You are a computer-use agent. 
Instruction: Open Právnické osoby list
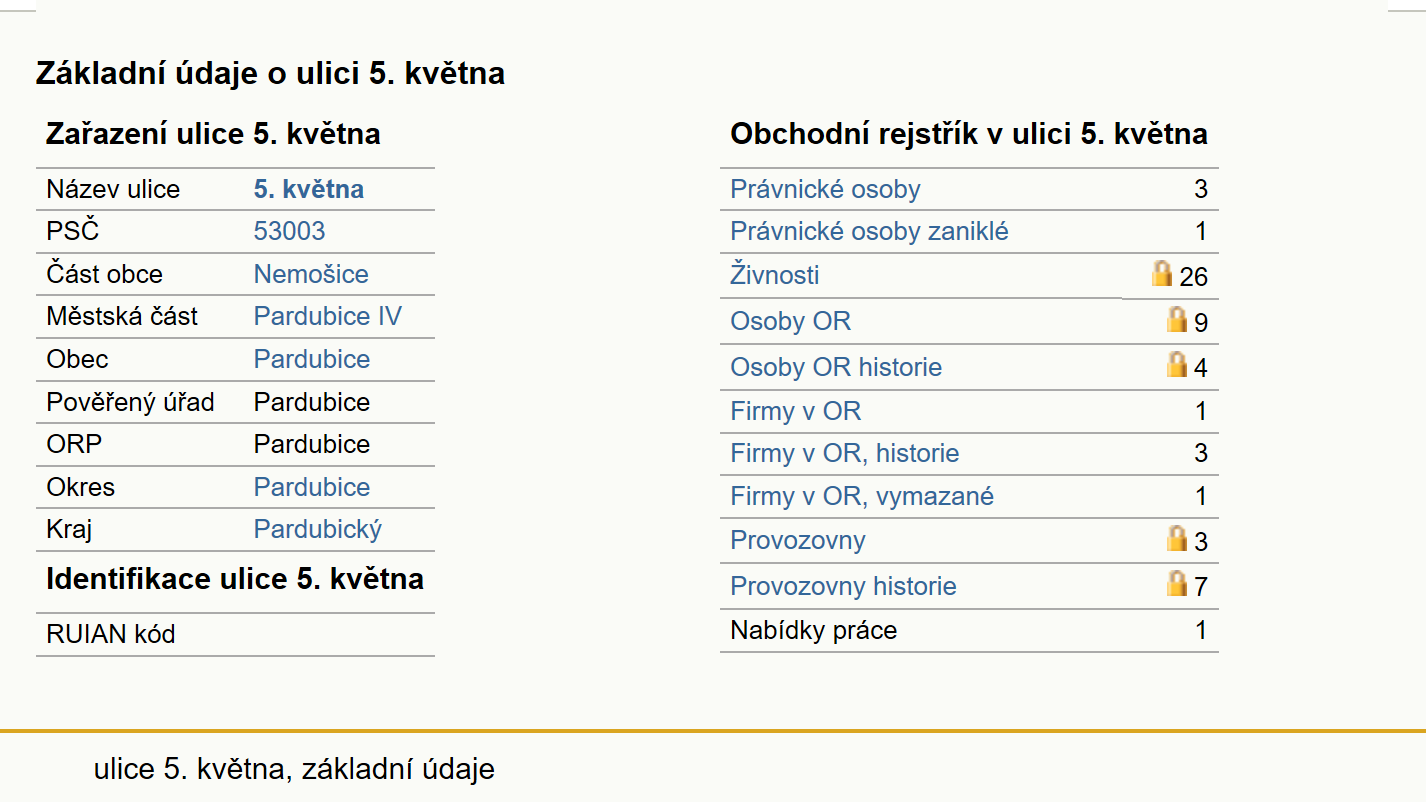click(x=825, y=189)
